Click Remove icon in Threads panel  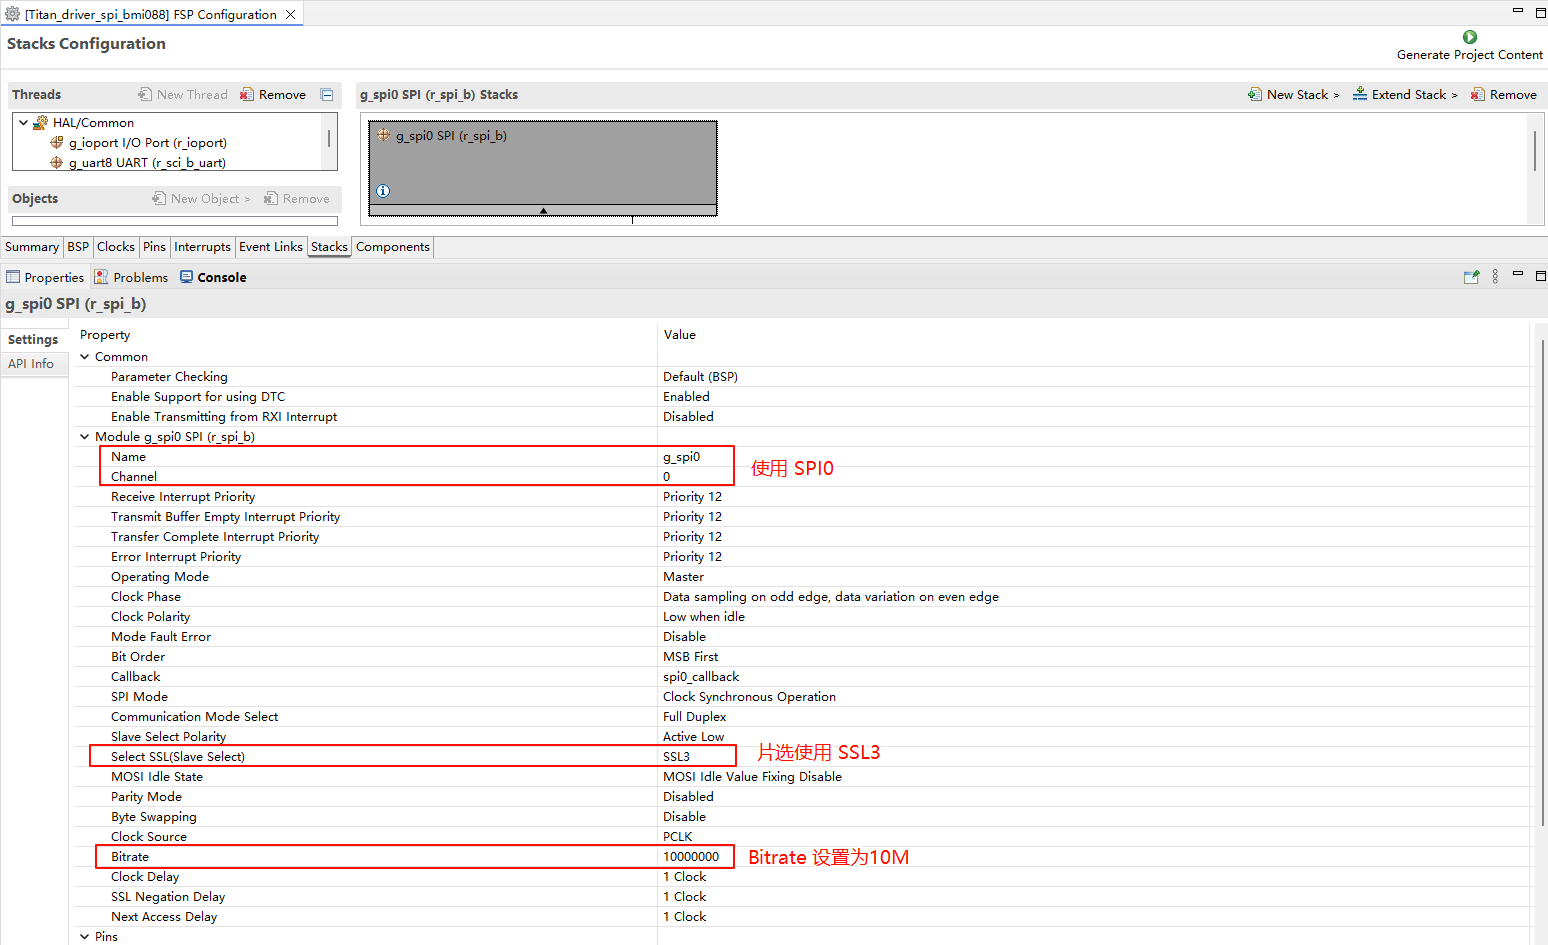[x=247, y=95]
